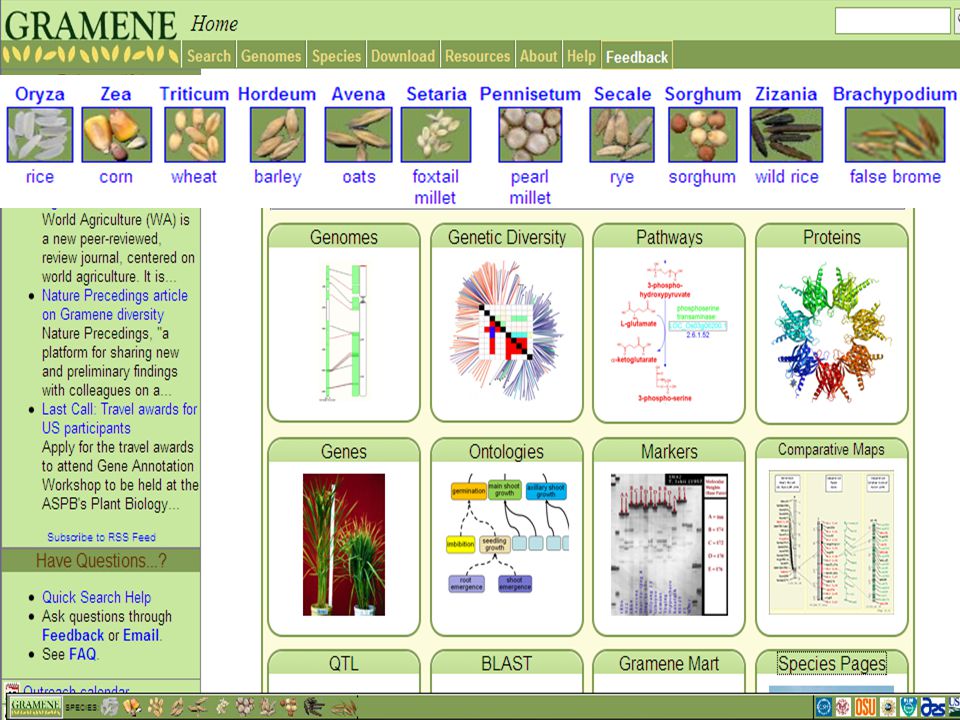This screenshot has height=720, width=960.
Task: Click the Sorghum seeds thumbnail
Action: point(702,135)
